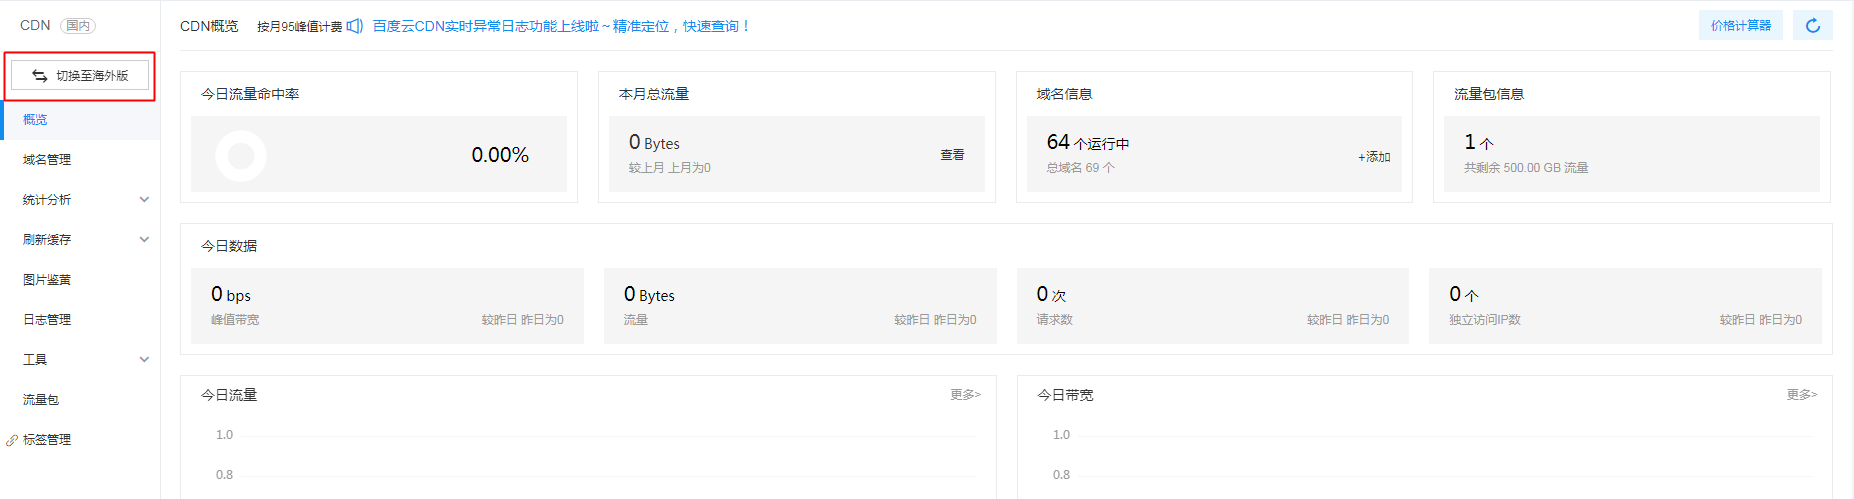1854x499 pixels.
Task: Click the link icon beside 标签管理
Action: [x=12, y=440]
